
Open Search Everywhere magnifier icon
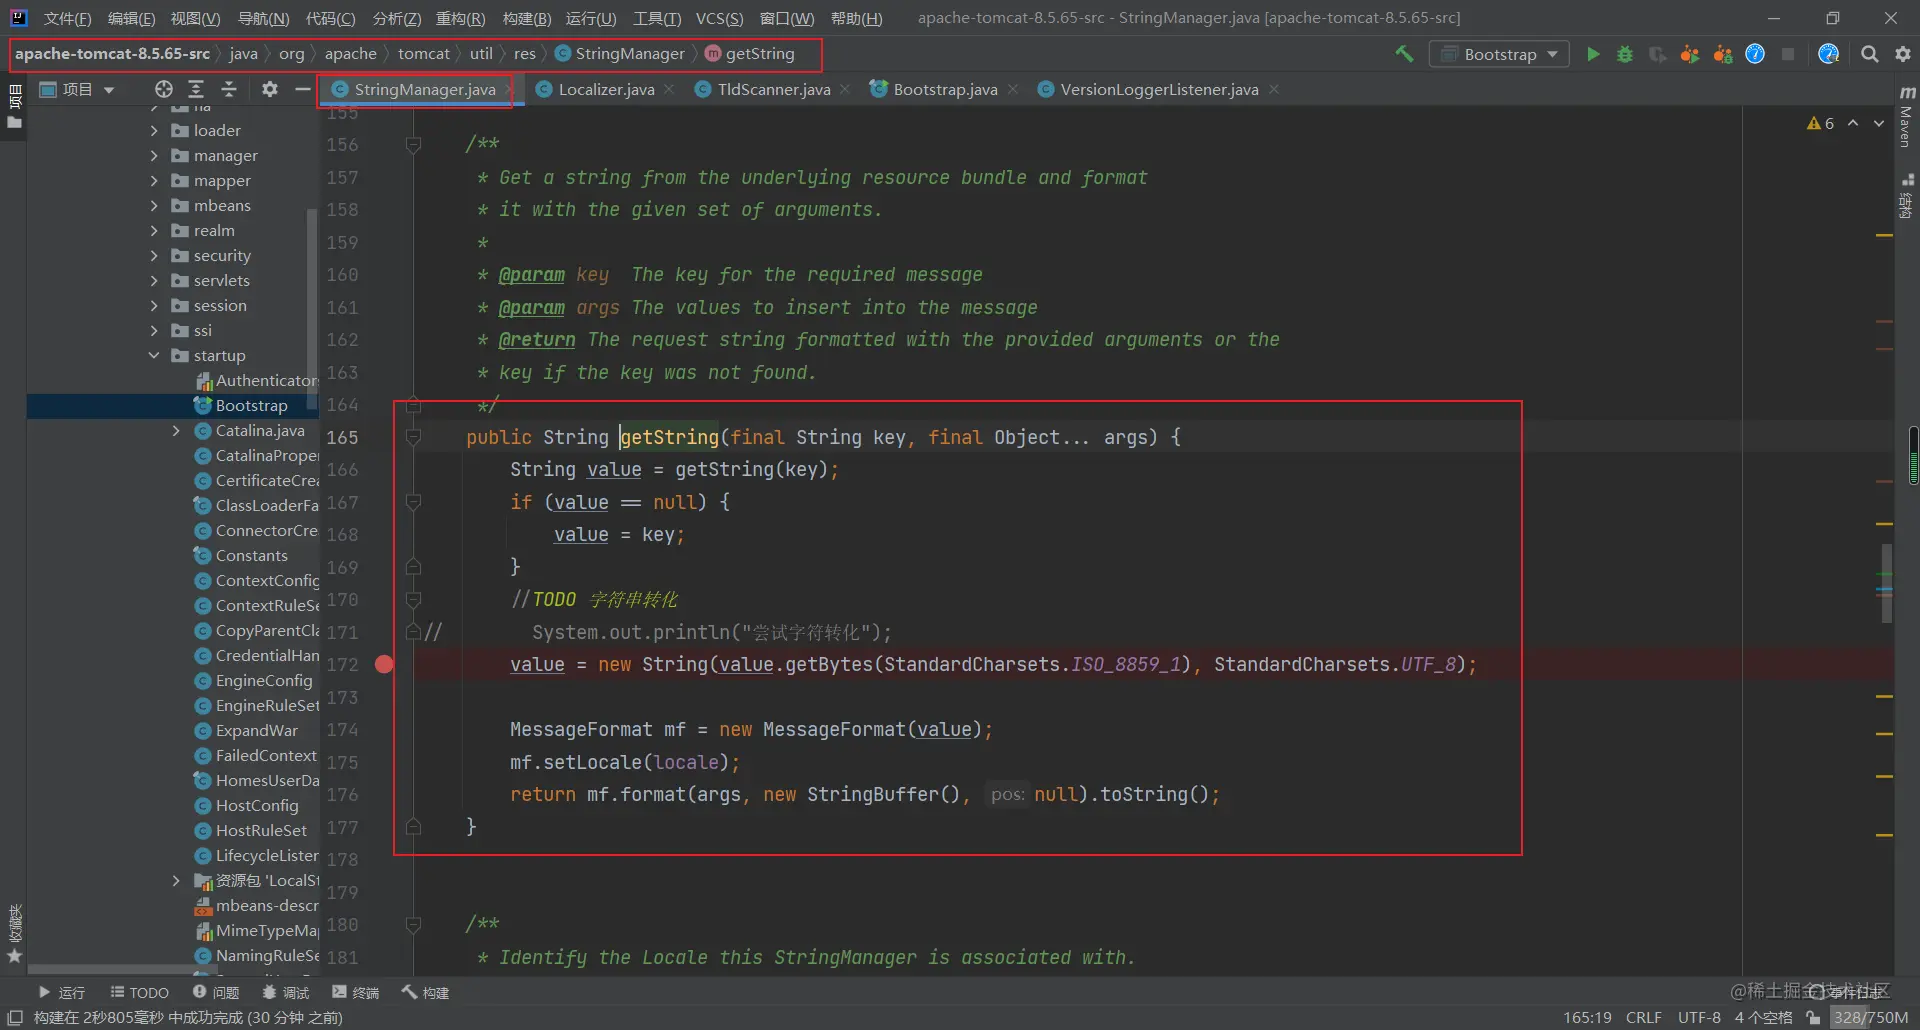pyautogui.click(x=1869, y=54)
